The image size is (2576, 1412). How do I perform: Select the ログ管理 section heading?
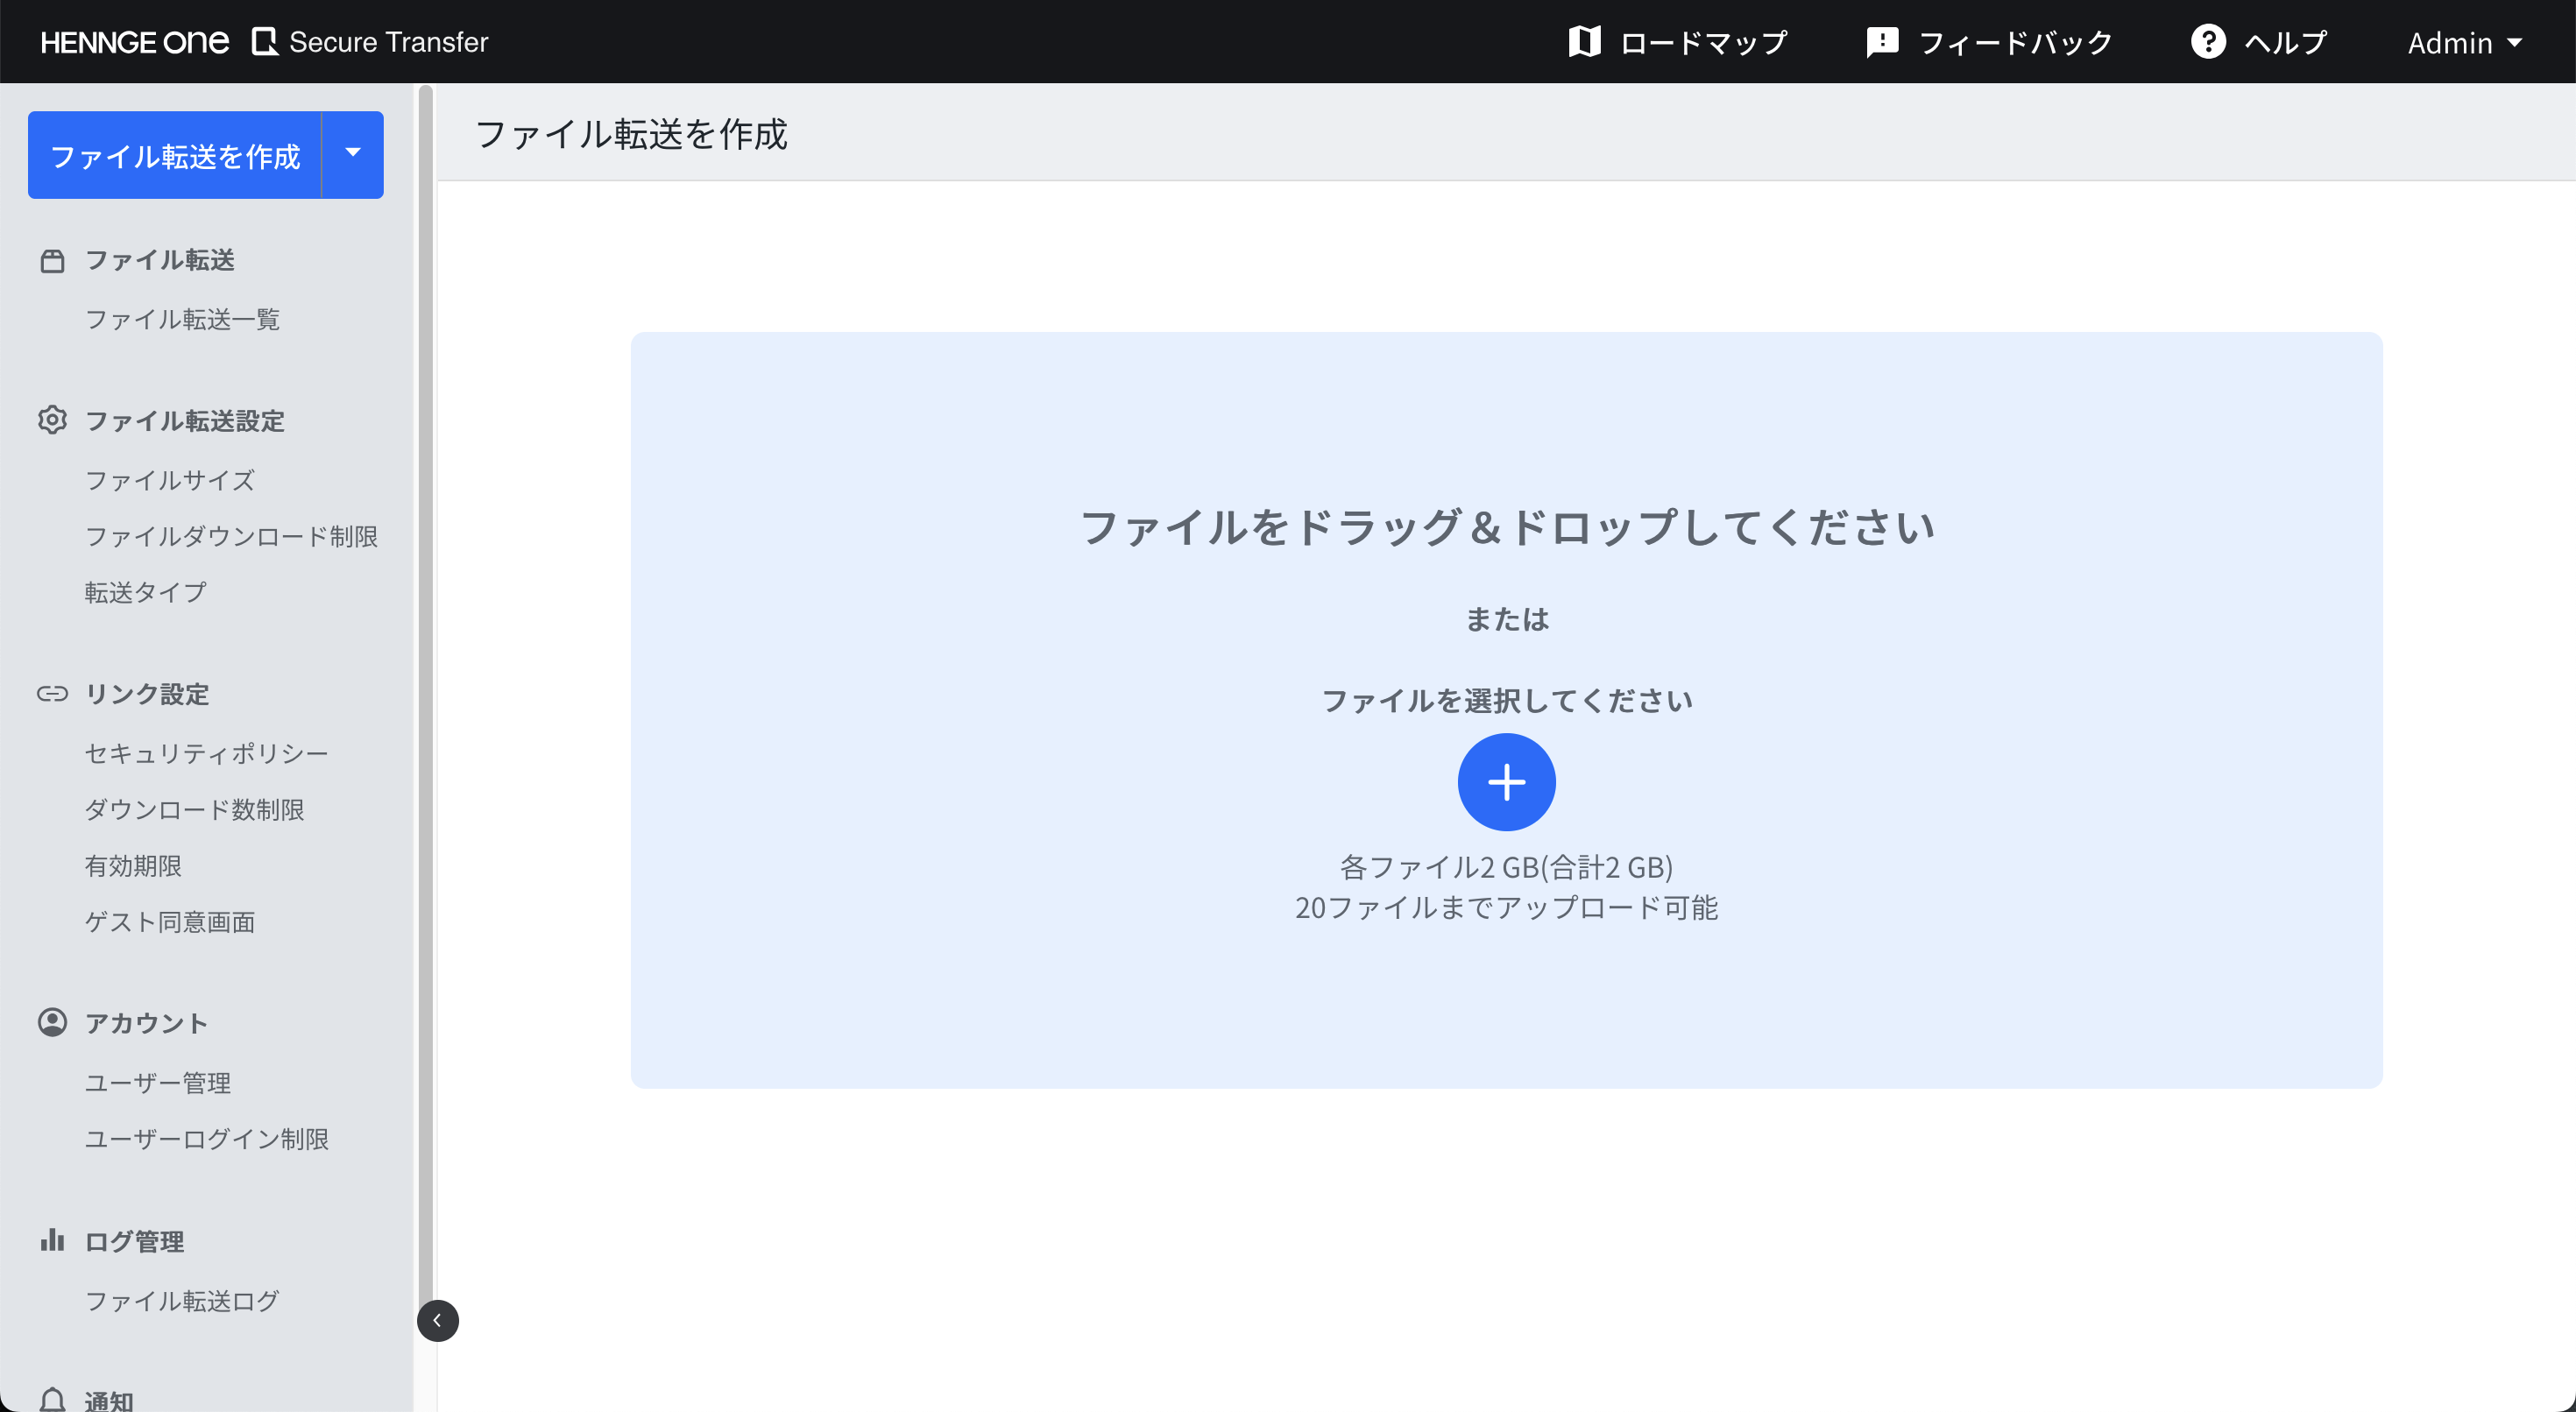coord(134,1241)
